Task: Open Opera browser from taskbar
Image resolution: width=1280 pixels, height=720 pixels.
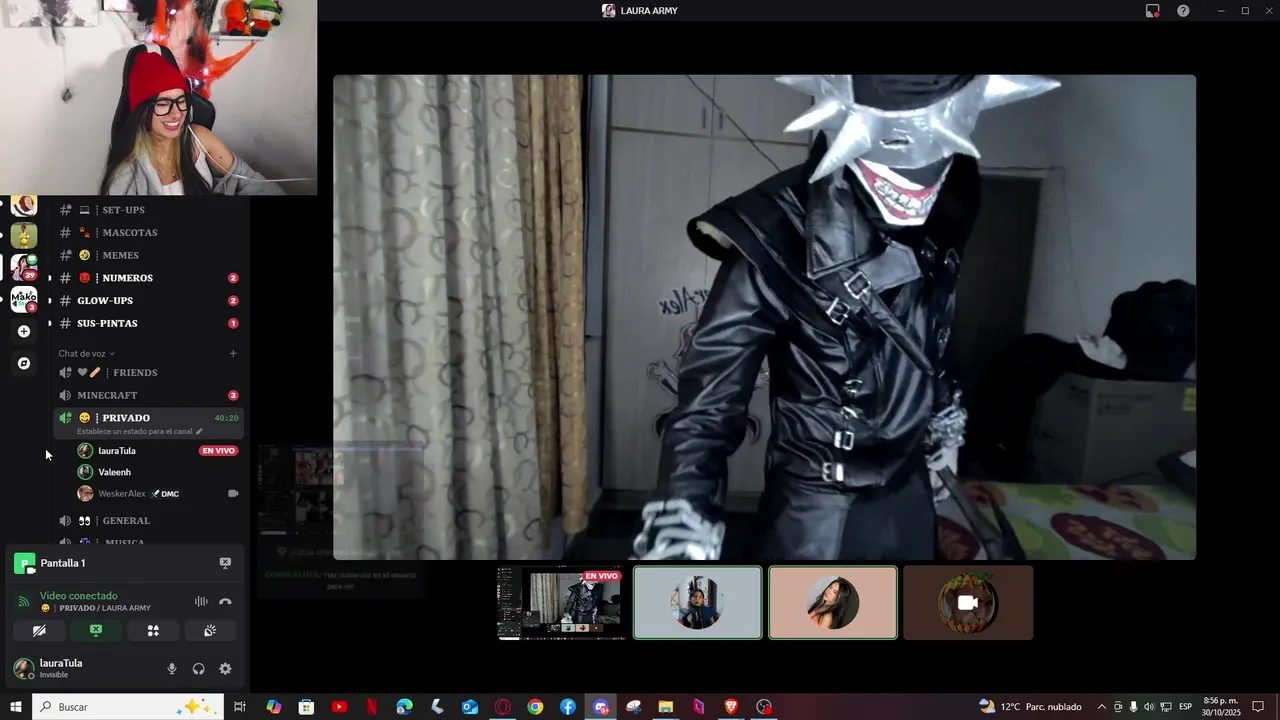Action: (x=503, y=707)
